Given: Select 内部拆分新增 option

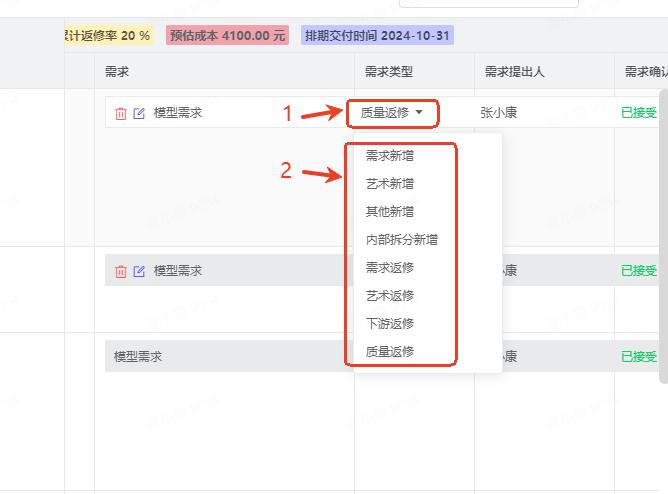Looking at the screenshot, I should coord(402,240).
